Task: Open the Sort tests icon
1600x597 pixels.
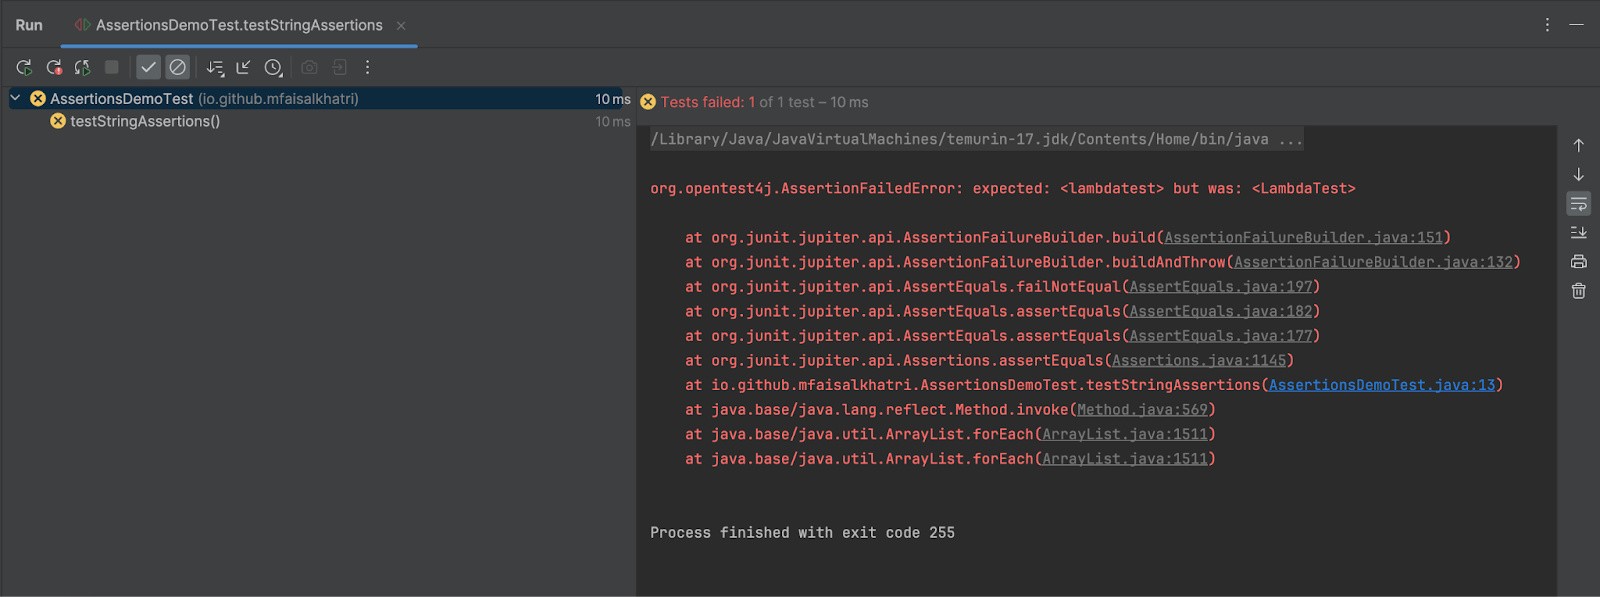Action: click(x=214, y=67)
